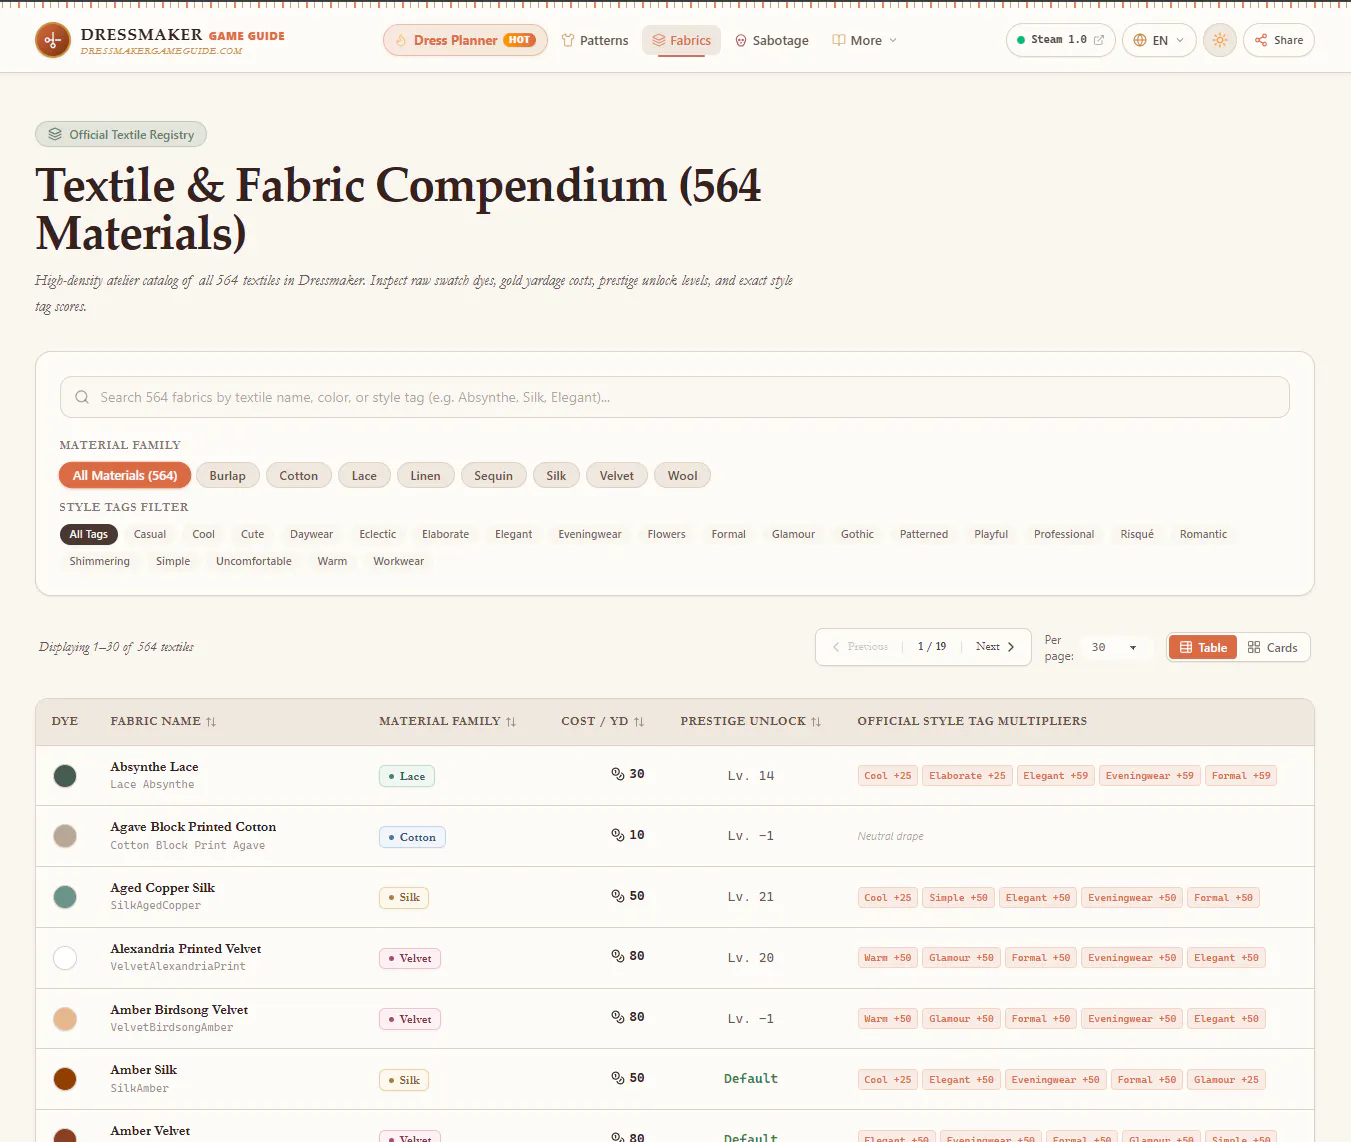Switch to Table view
Image resolution: width=1351 pixels, height=1142 pixels.
point(1203,647)
